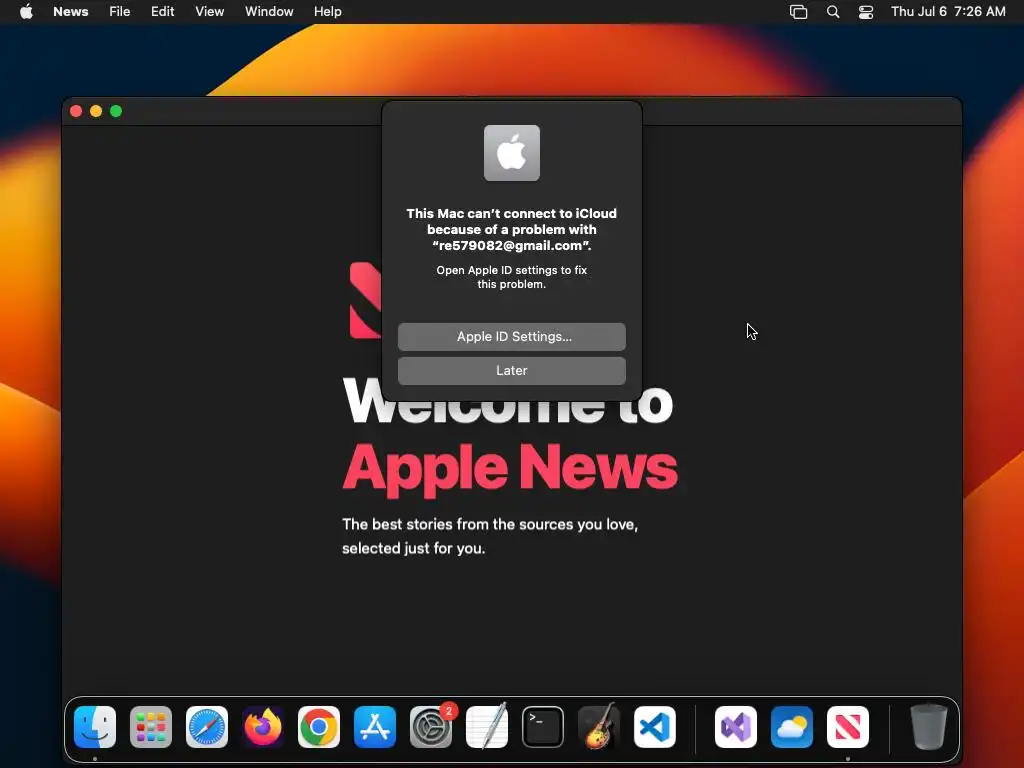Open the Help menu
The width and height of the screenshot is (1024, 768).
(x=328, y=12)
